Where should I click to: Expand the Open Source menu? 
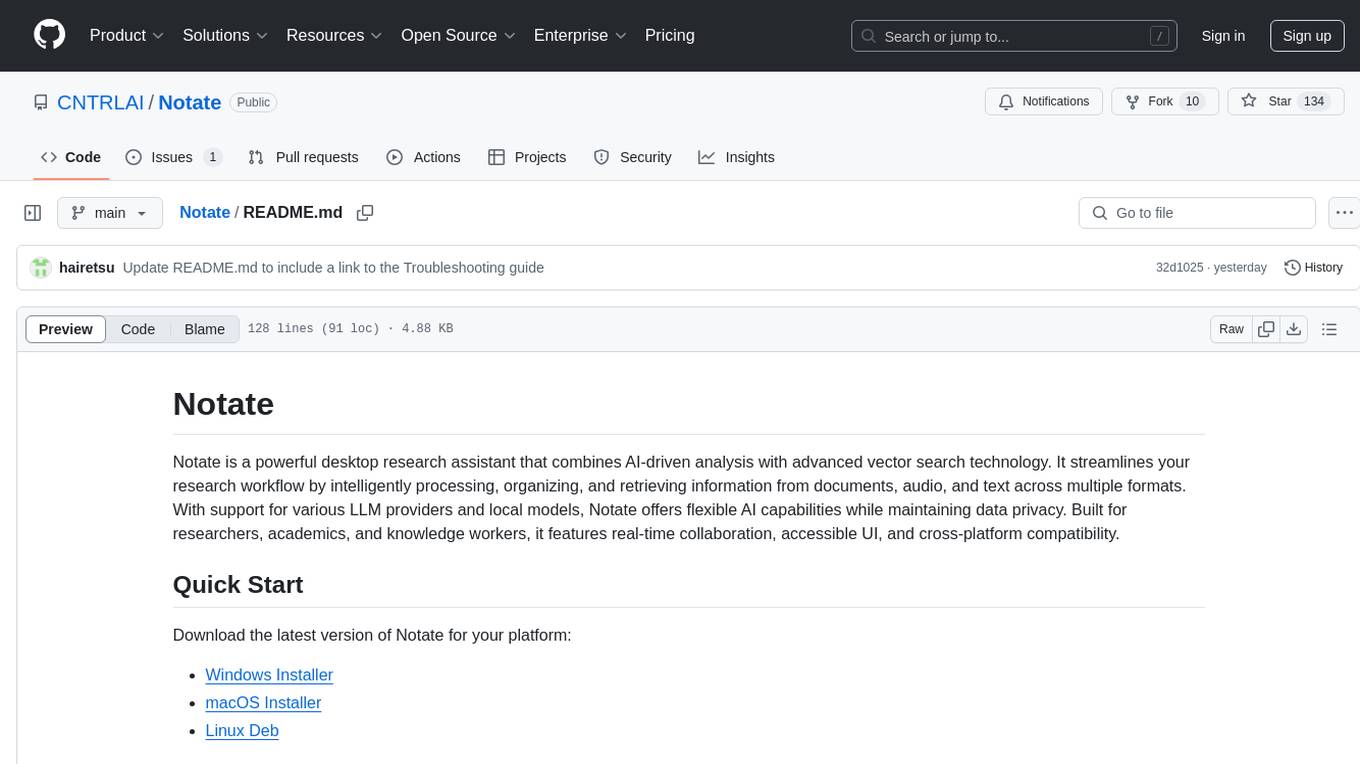(458, 35)
